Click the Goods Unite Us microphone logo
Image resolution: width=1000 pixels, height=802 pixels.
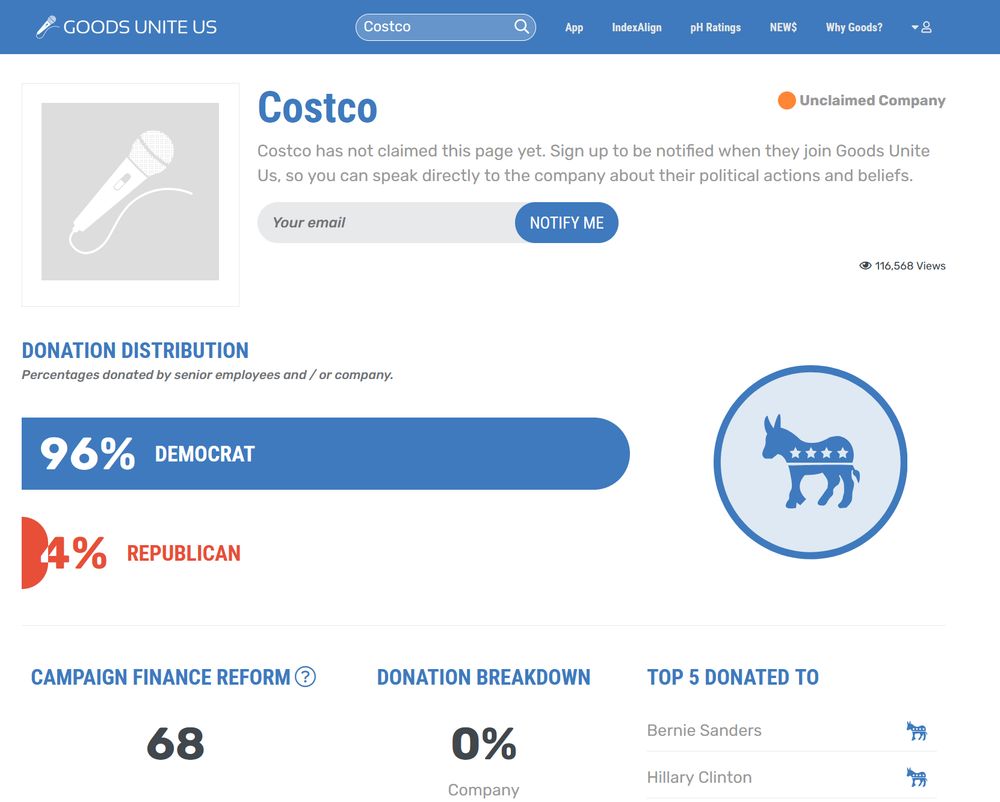tap(46, 27)
